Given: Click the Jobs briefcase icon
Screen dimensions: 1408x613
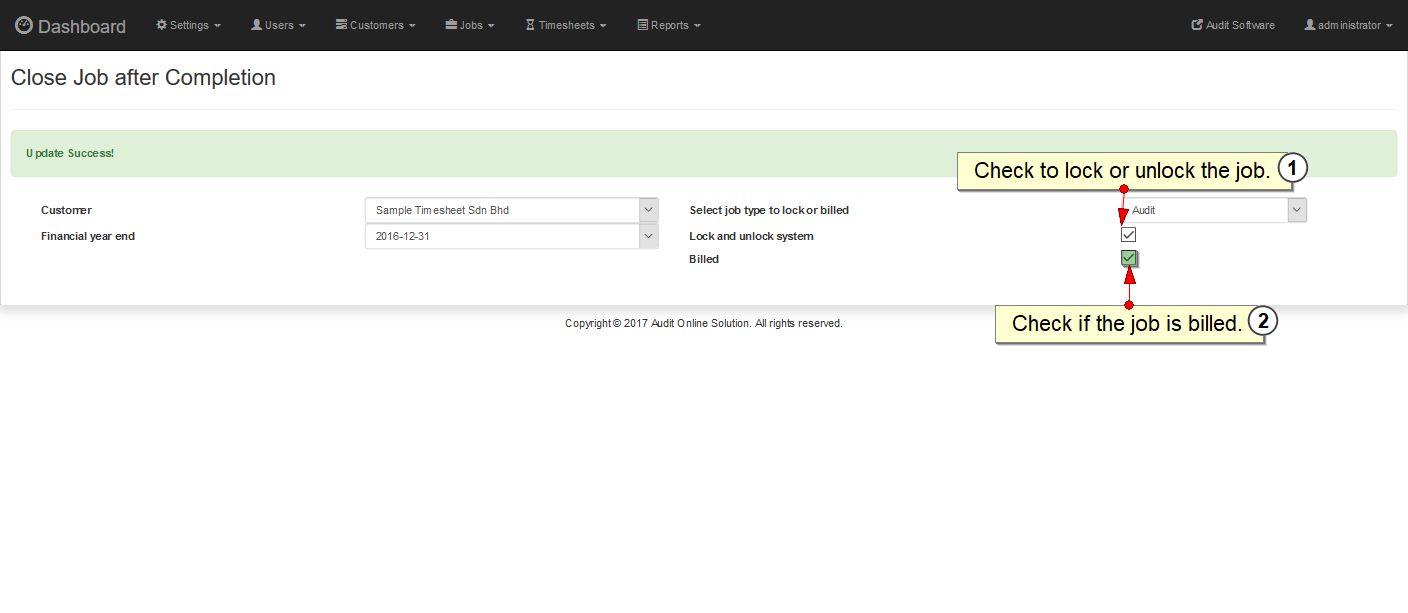Looking at the screenshot, I should pyautogui.click(x=451, y=25).
